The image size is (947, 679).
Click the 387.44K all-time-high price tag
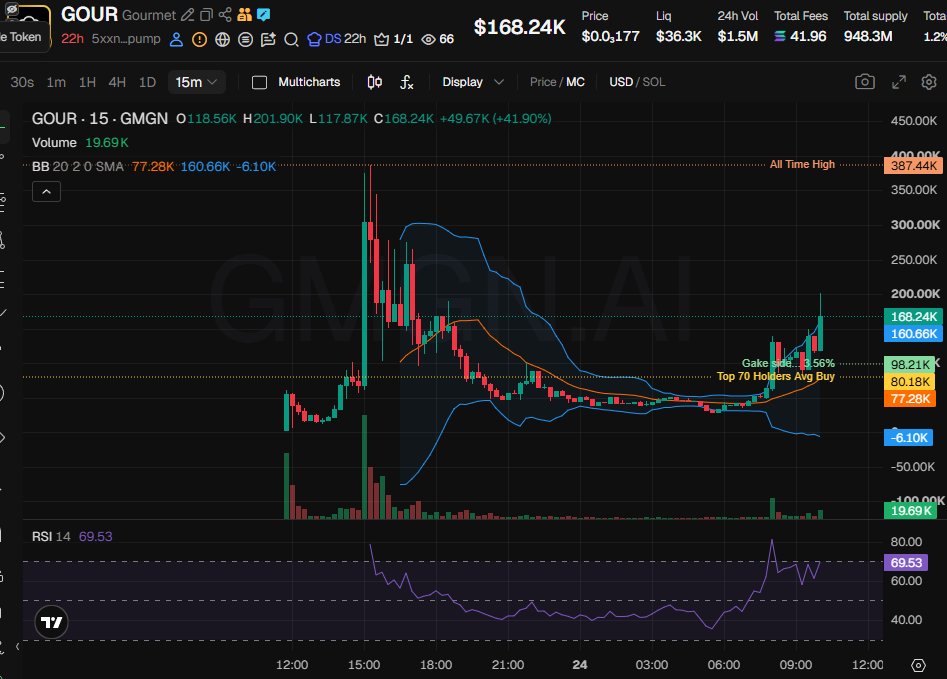pyautogui.click(x=913, y=166)
